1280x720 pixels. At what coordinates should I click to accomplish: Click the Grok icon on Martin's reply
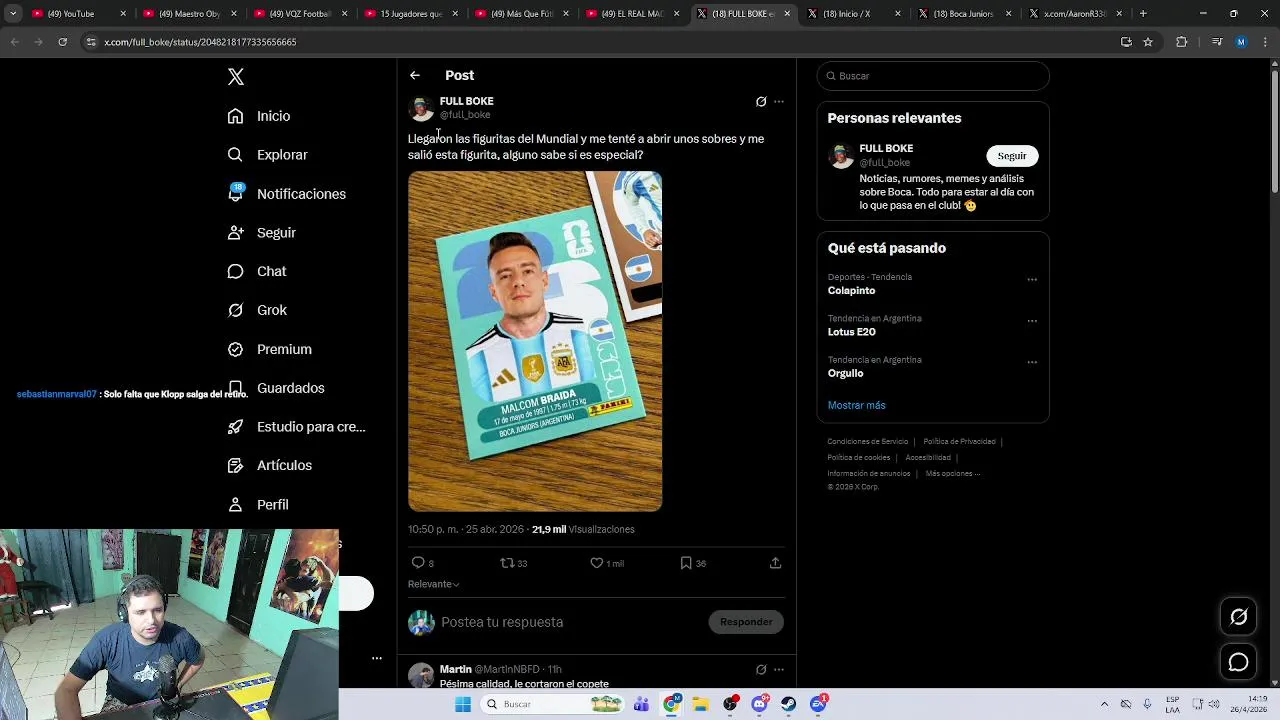[761, 670]
